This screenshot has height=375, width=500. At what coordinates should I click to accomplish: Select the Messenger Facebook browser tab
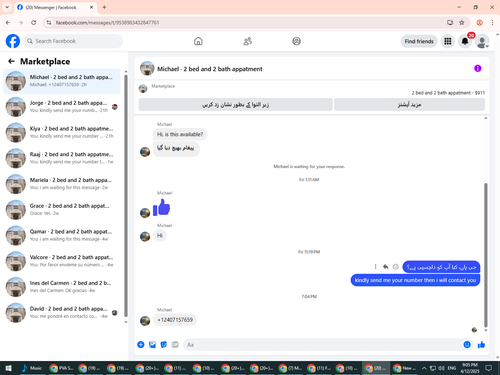pyautogui.click(x=55, y=7)
